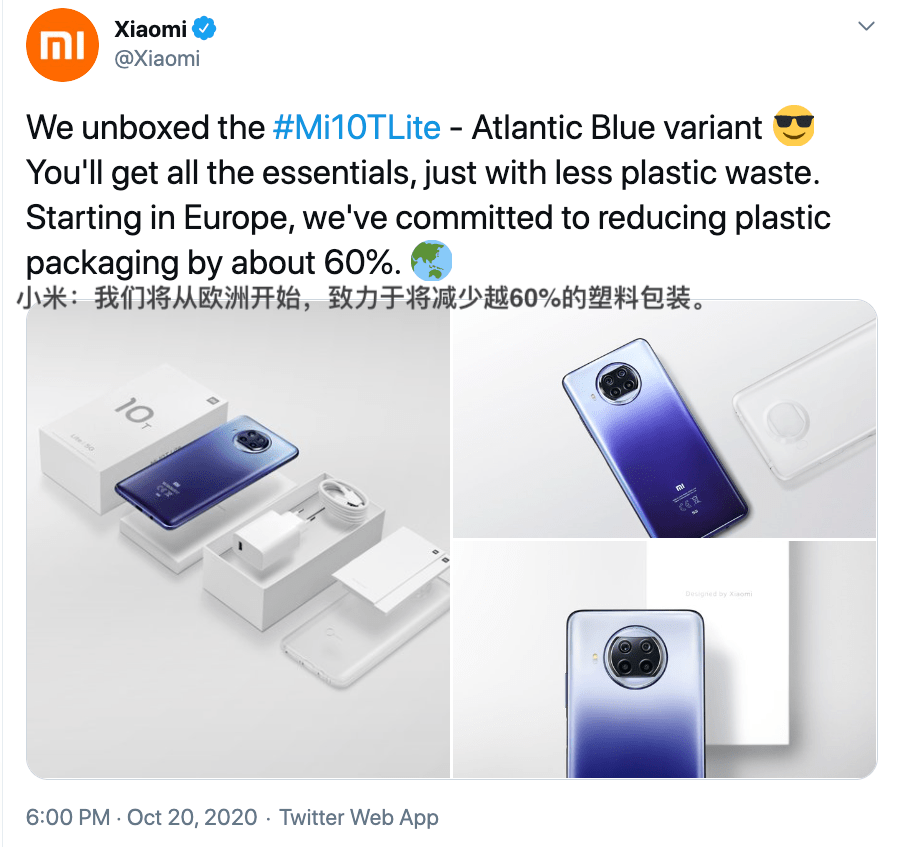Click the 10T box in unboxing photo
The width and height of the screenshot is (899, 847).
pos(133,438)
